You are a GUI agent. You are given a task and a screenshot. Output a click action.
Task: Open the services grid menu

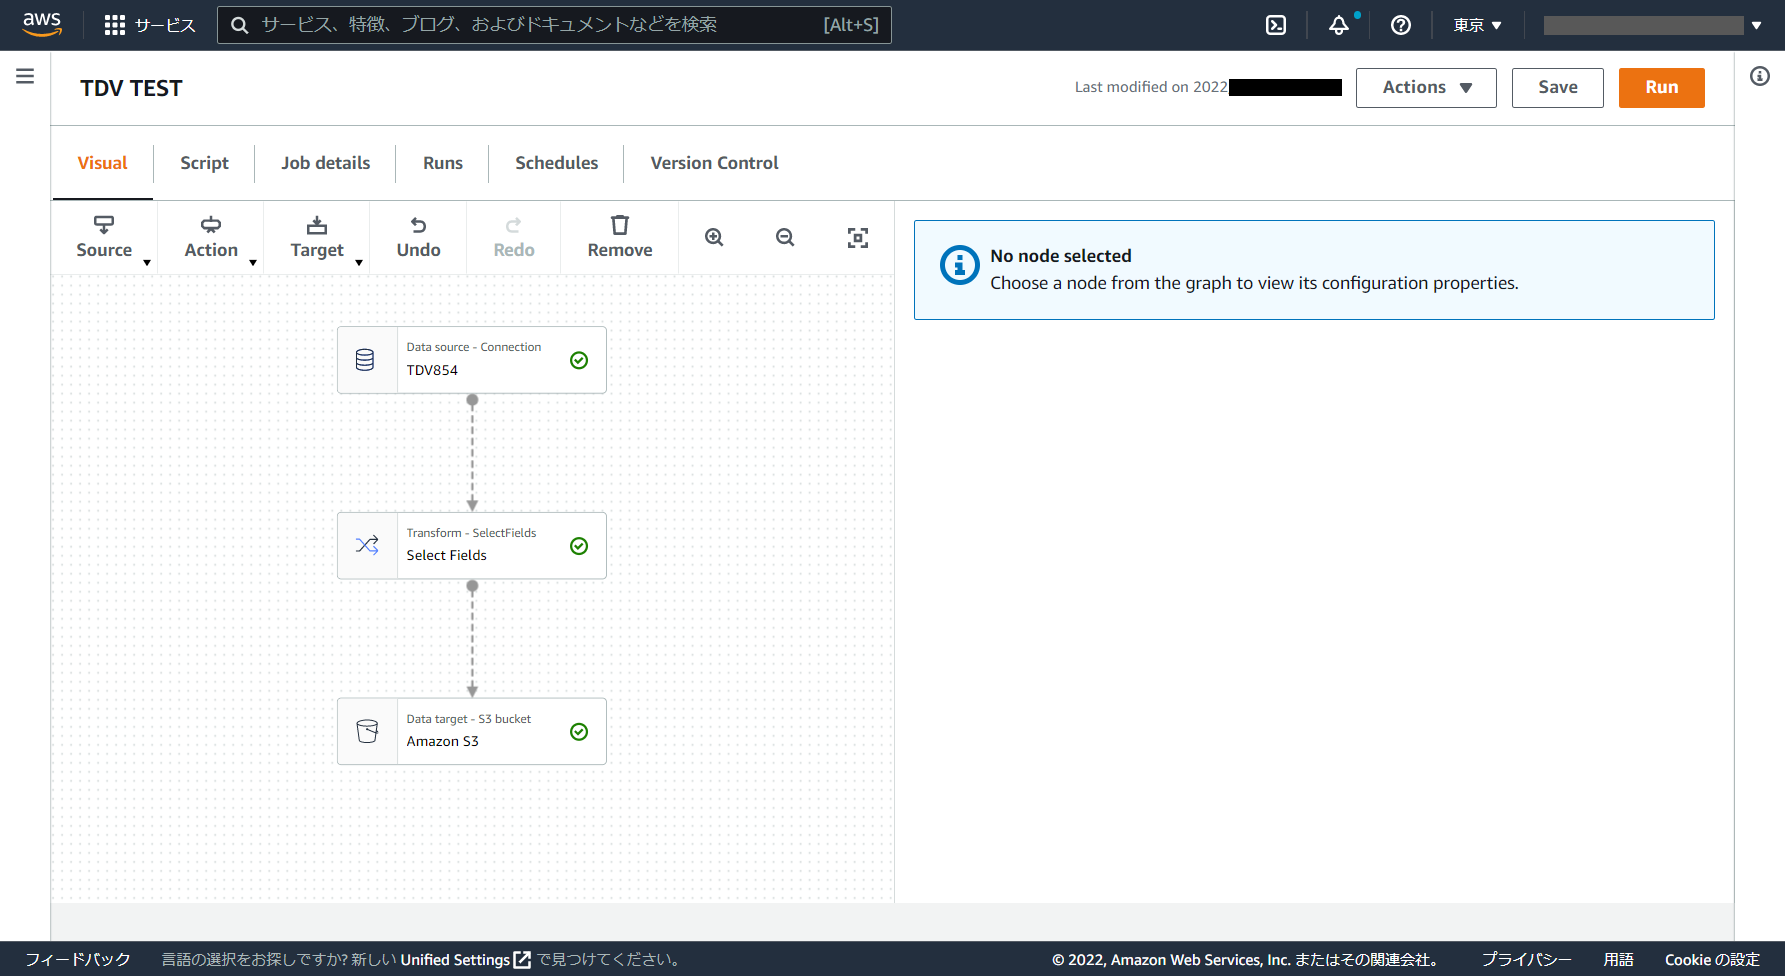pos(115,25)
